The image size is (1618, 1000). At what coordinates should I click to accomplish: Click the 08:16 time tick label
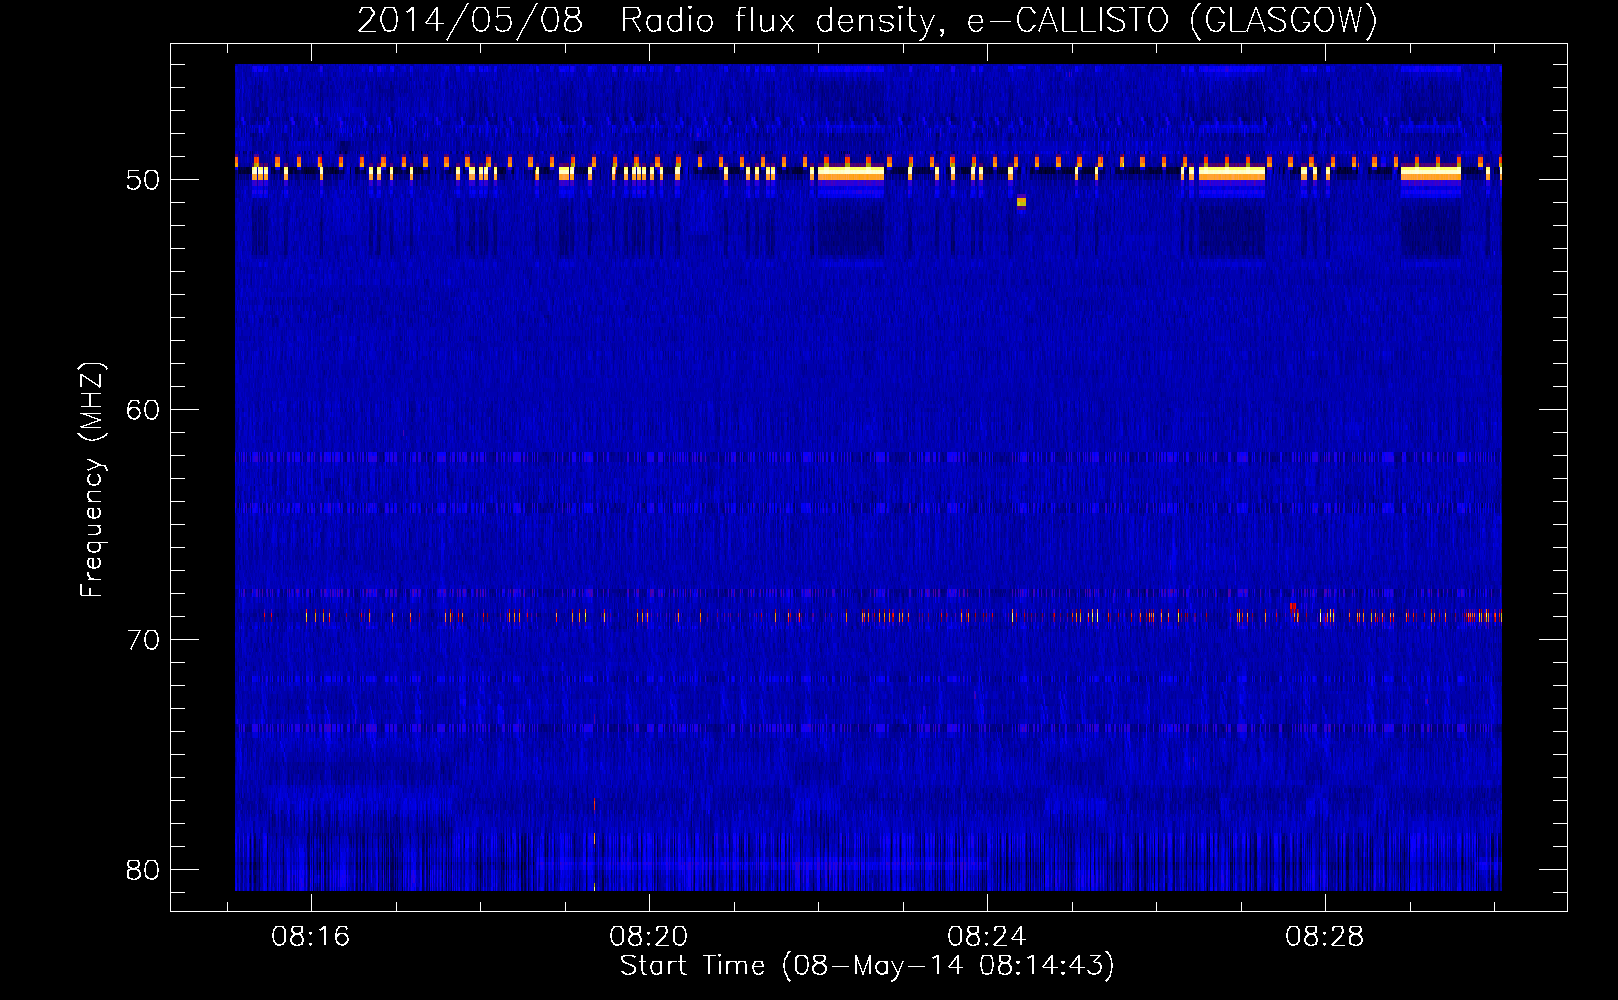311,937
